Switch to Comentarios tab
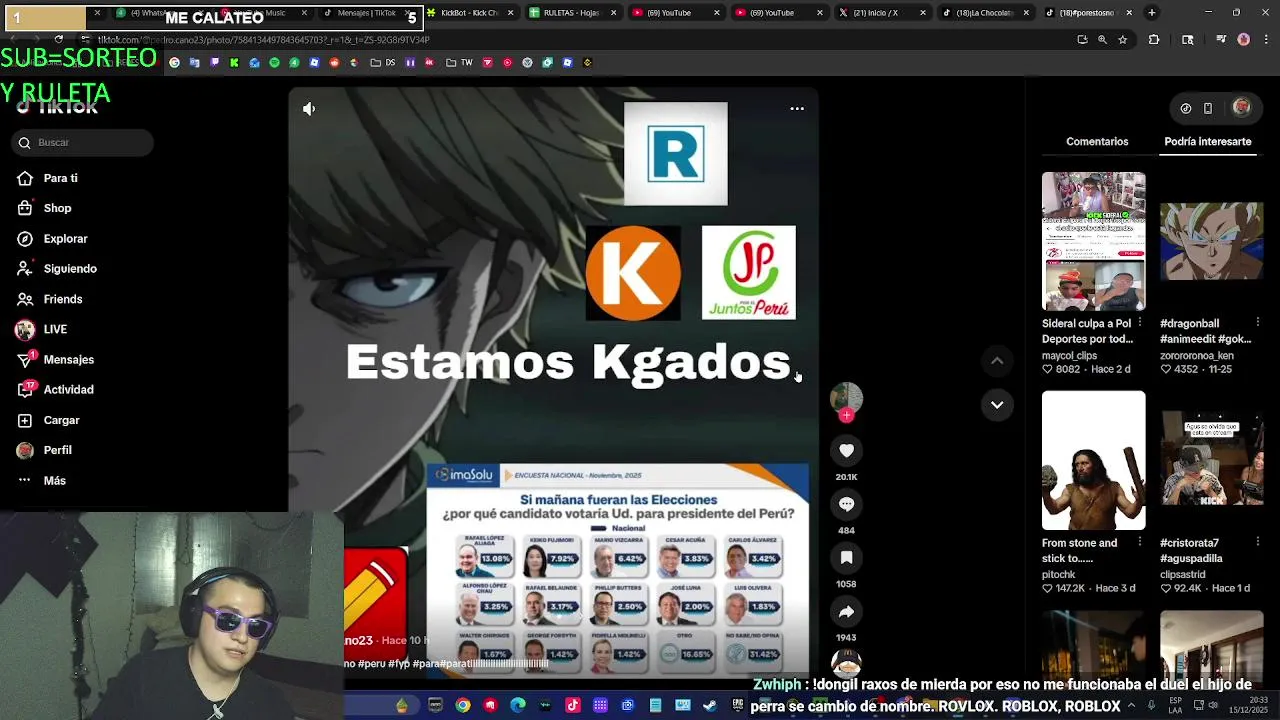This screenshot has height=720, width=1280. pyautogui.click(x=1097, y=142)
